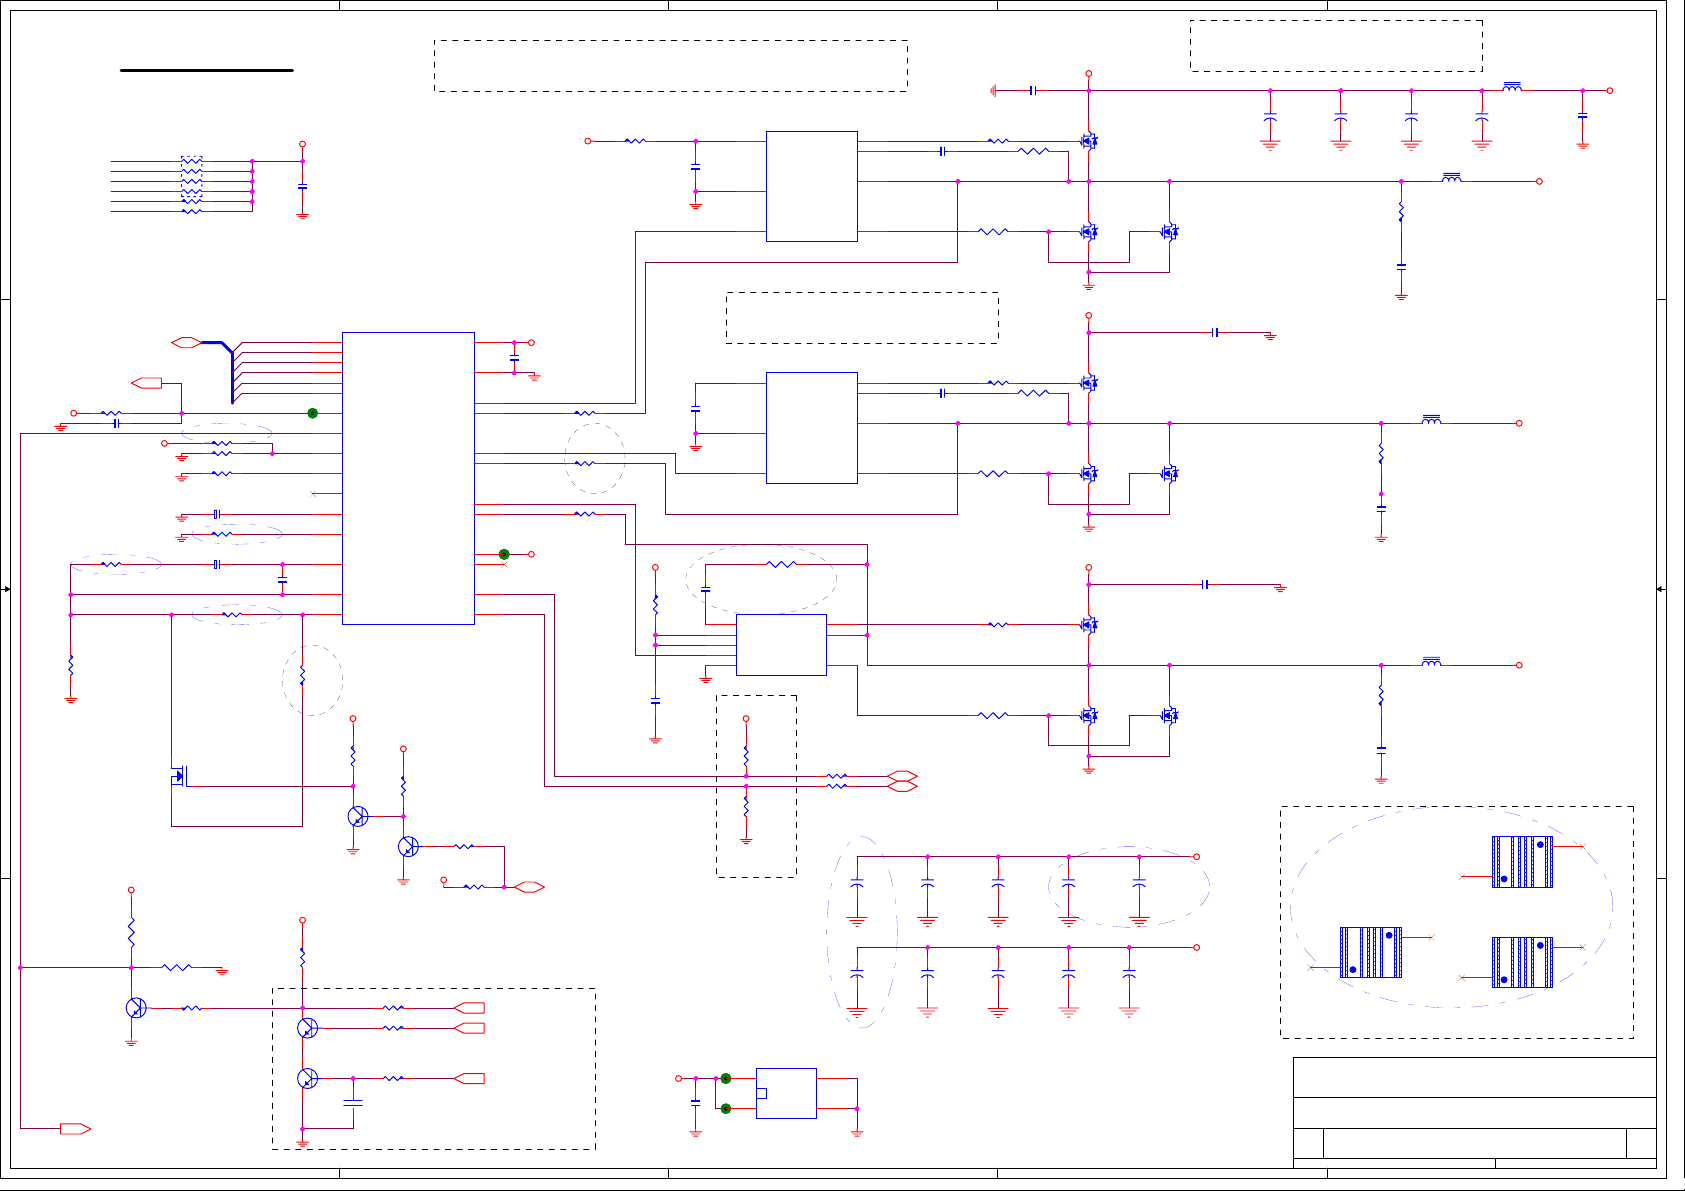
Task: Select the lone leftmost package footprint in the dashed box
Action: 1370,952
